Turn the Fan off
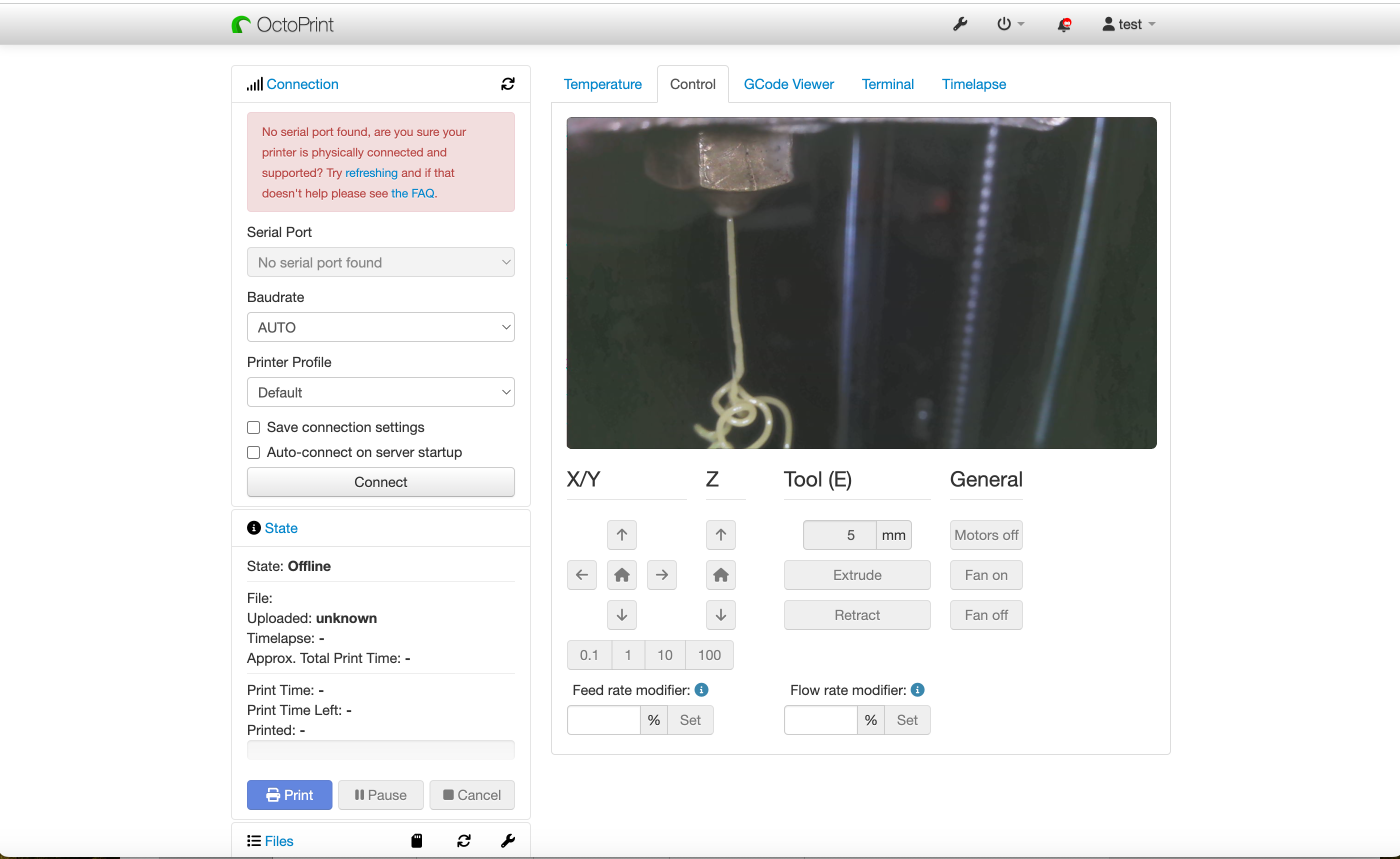 (986, 615)
